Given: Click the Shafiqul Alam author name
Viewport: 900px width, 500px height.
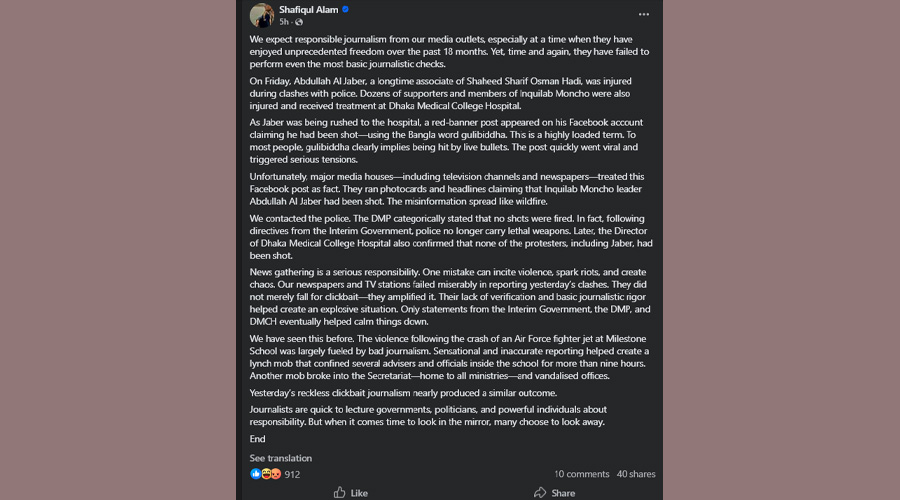Looking at the screenshot, I should (308, 9).
